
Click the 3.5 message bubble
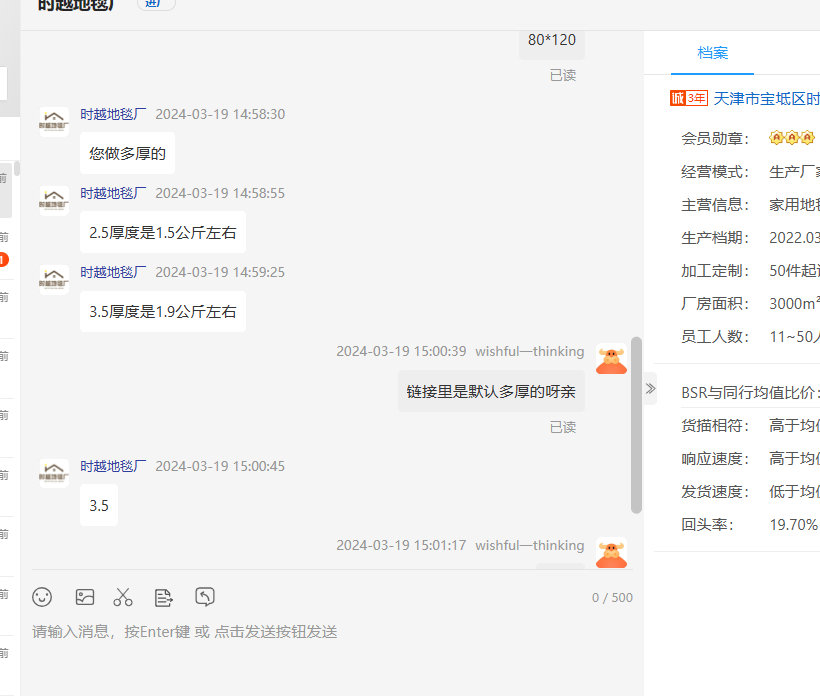tap(99, 505)
